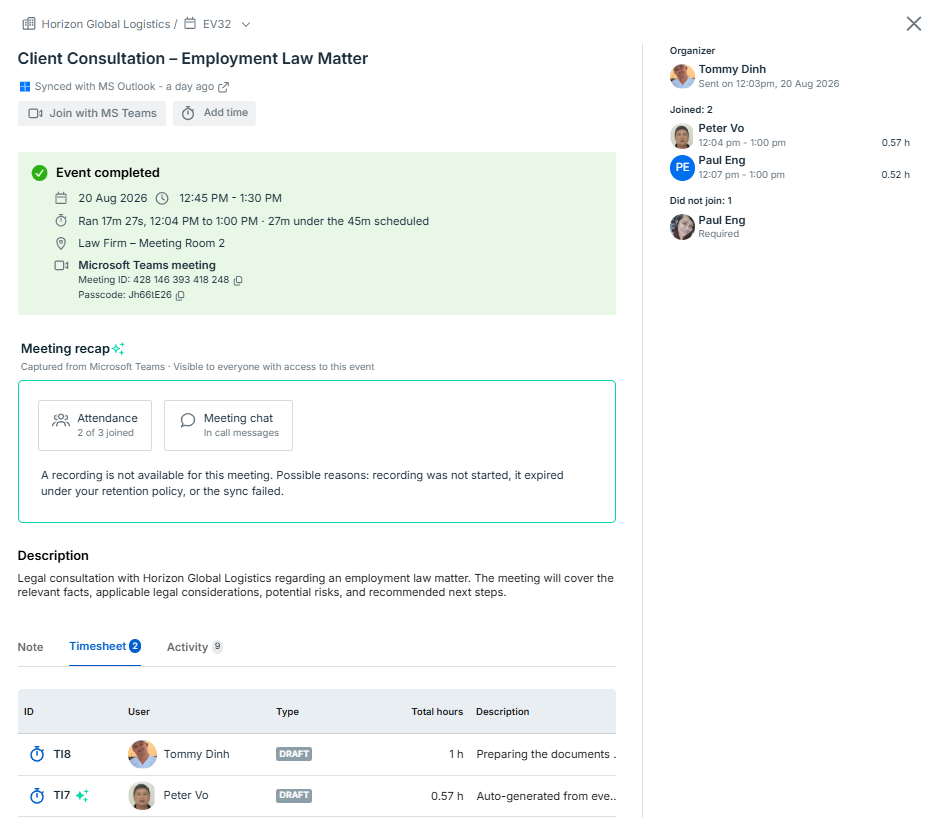Click the timer icon for TI8 entry
This screenshot has width=935, height=818.
37,754
